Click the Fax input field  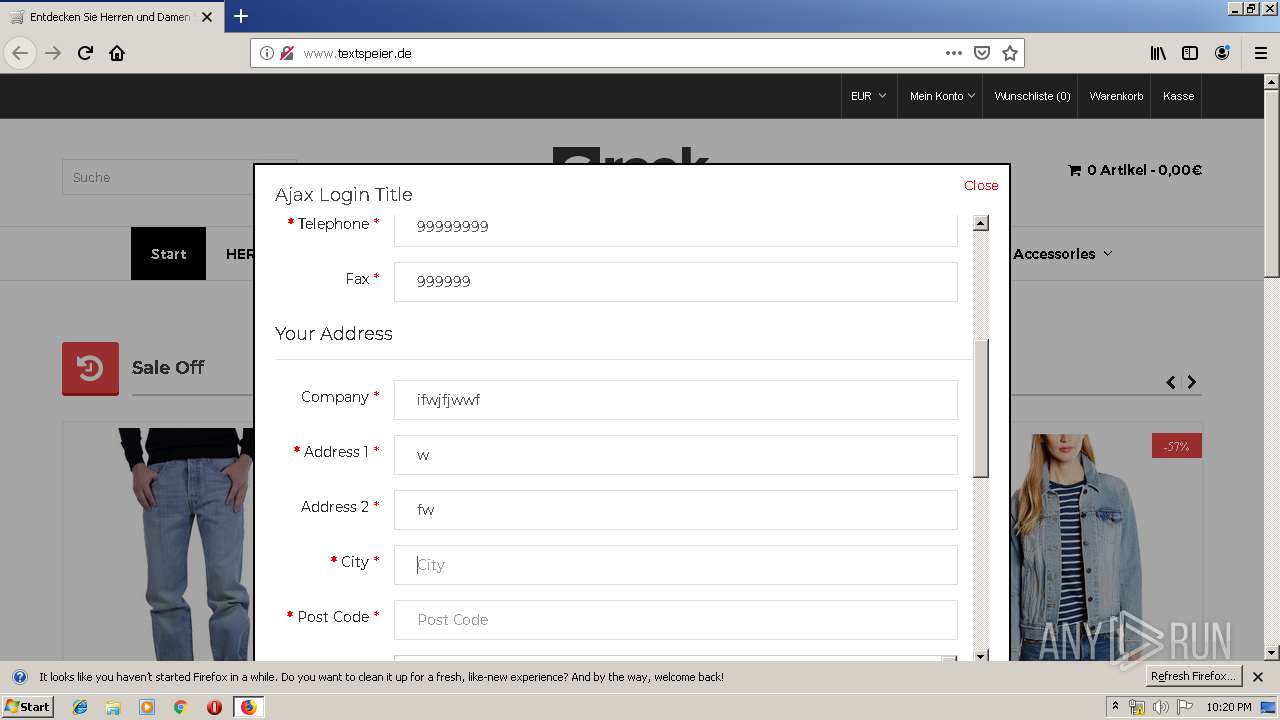(676, 281)
